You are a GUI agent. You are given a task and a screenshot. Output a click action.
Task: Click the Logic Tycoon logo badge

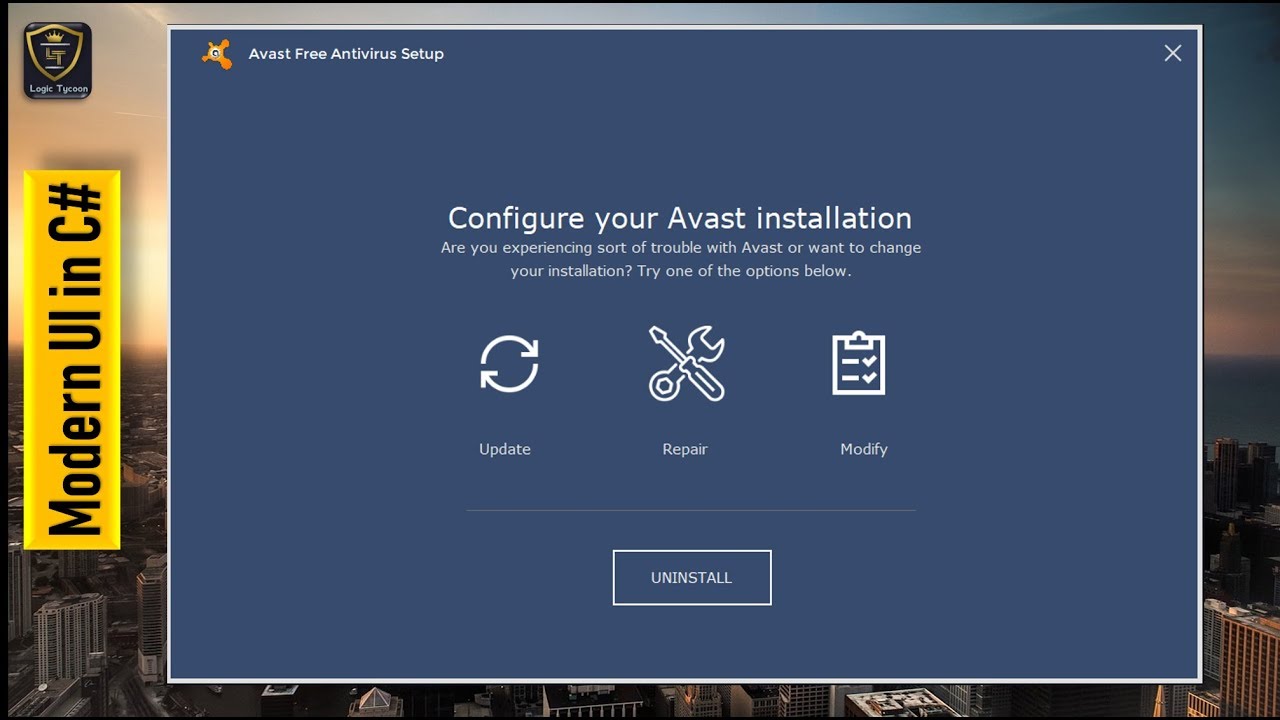pos(58,61)
